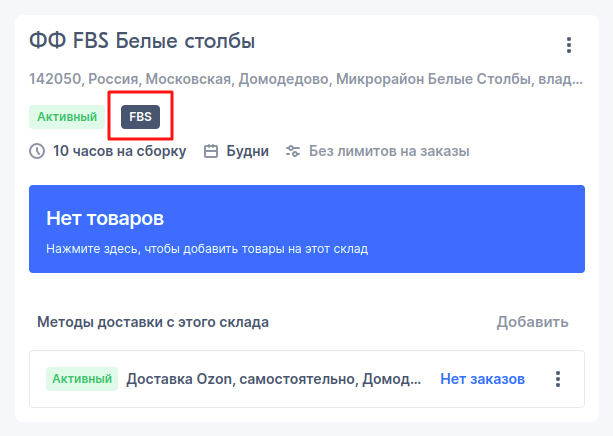Click the FBS badge
The image size is (613, 436).
coord(140,117)
